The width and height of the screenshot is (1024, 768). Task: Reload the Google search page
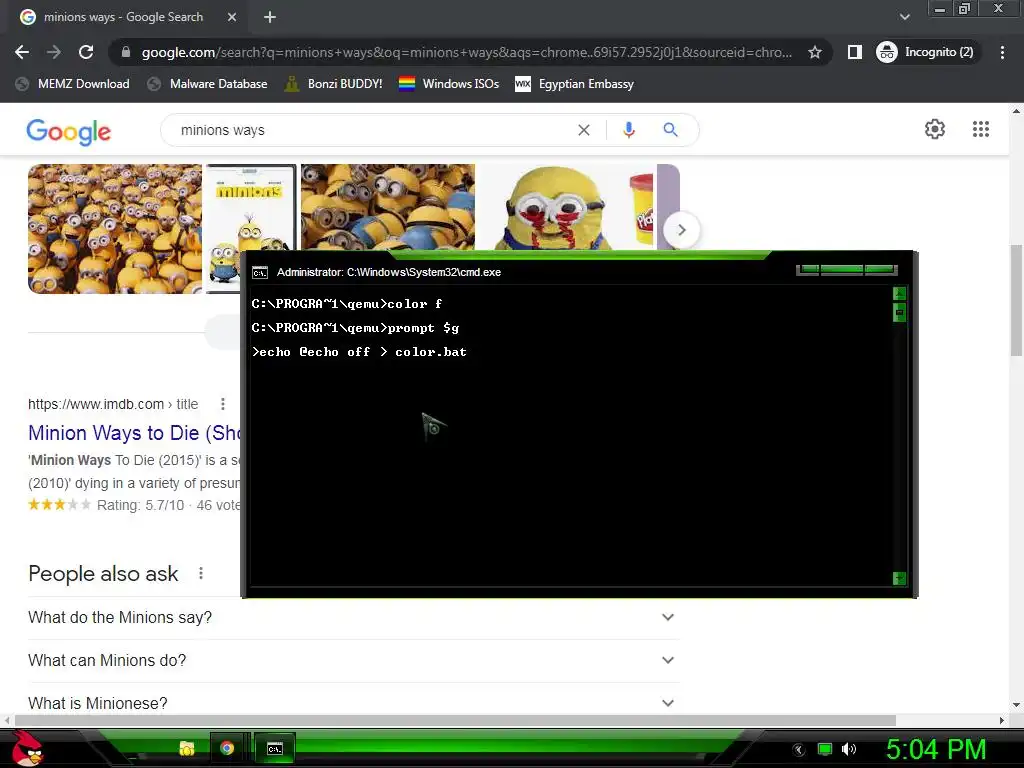click(86, 52)
